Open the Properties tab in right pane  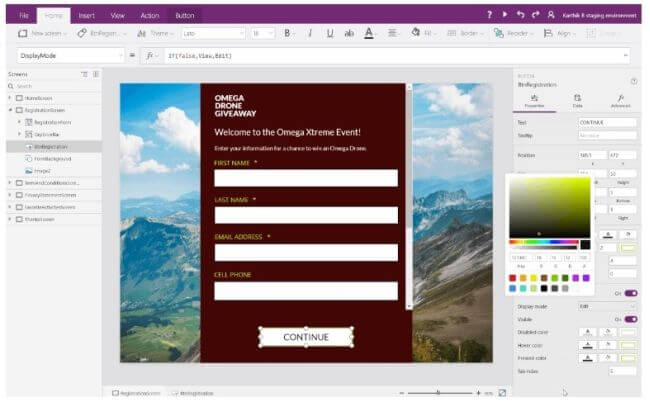tap(534, 101)
